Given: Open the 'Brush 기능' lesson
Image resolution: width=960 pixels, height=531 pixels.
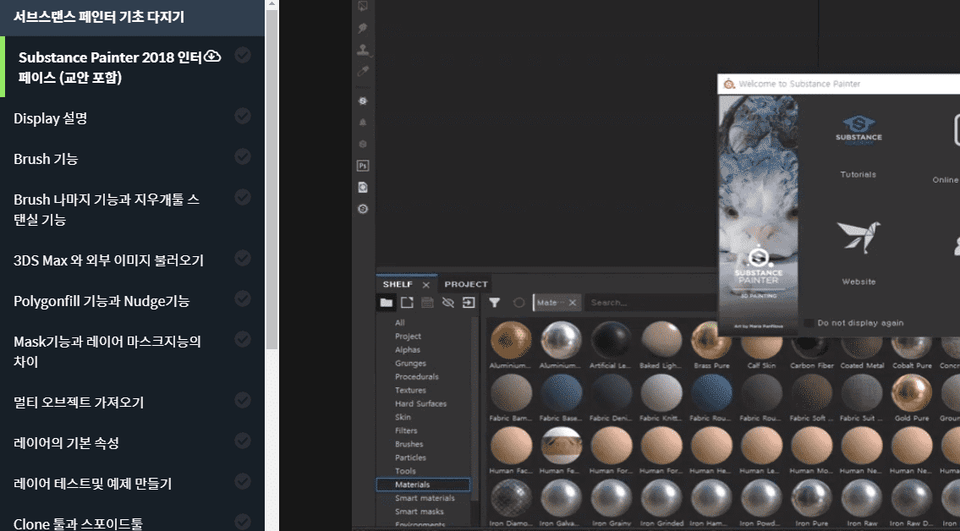Looking at the screenshot, I should tap(46, 159).
